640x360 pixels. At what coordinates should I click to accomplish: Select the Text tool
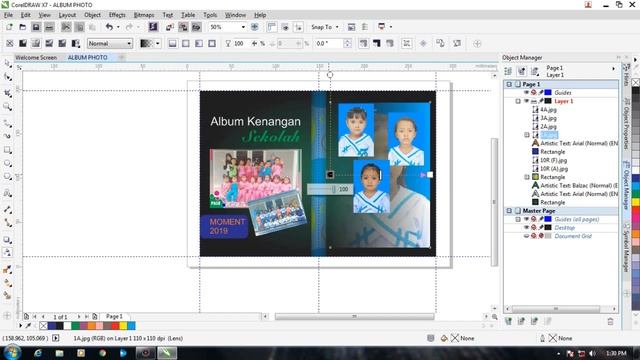(7, 193)
